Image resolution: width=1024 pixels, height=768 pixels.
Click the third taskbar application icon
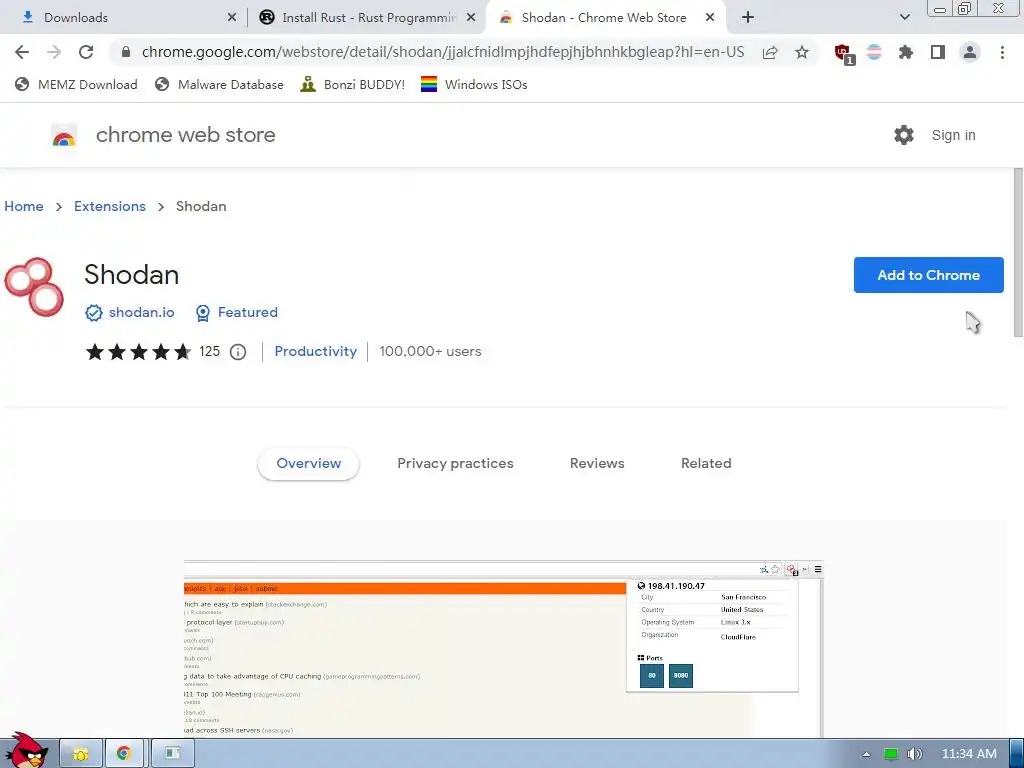(x=172, y=754)
